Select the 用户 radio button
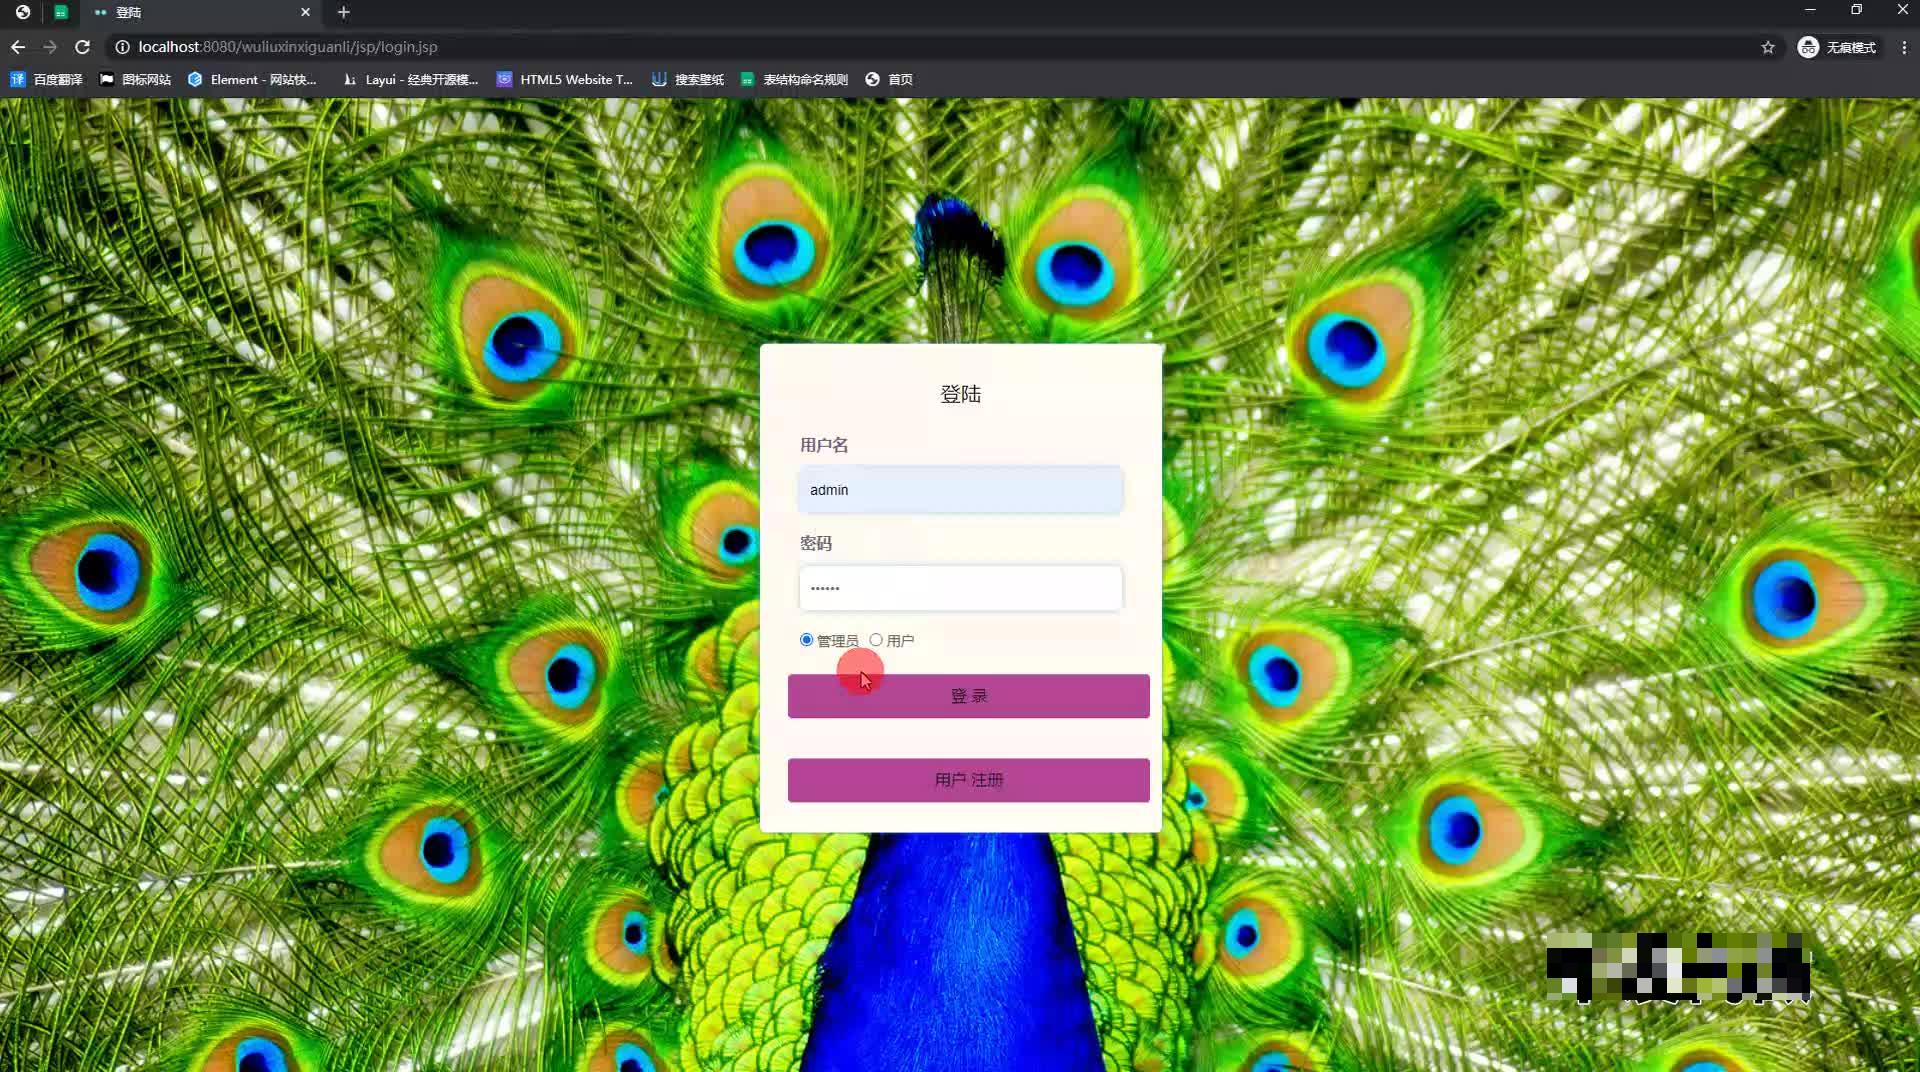Screen dimensions: 1920x1072 point(876,640)
